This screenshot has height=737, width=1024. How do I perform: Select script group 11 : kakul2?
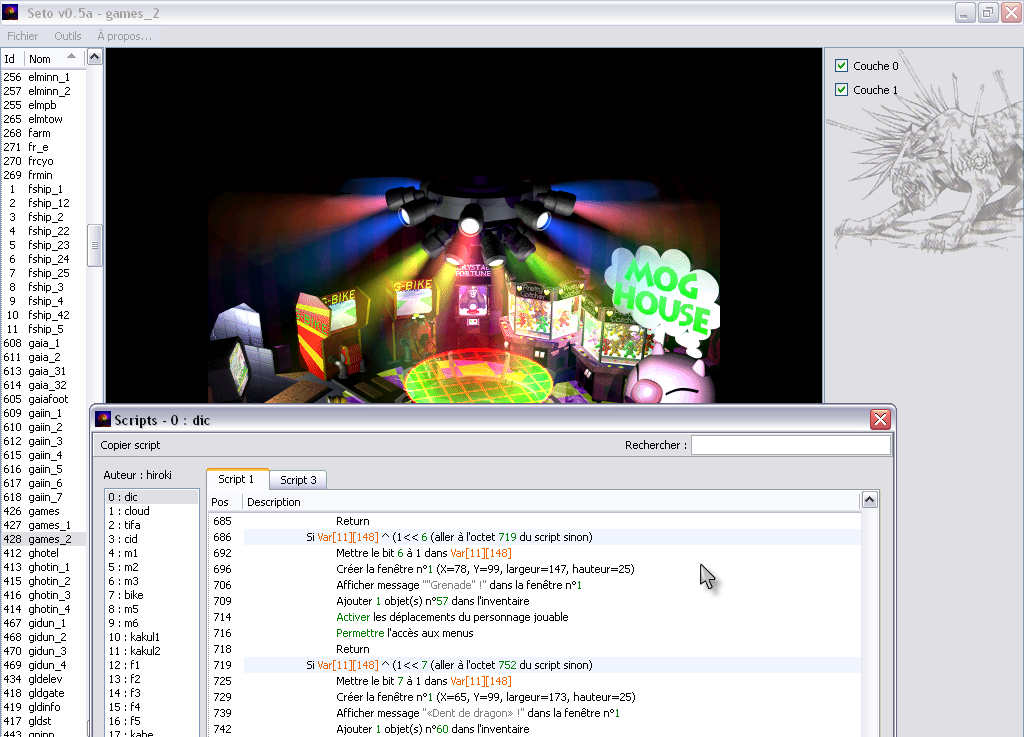click(152, 651)
